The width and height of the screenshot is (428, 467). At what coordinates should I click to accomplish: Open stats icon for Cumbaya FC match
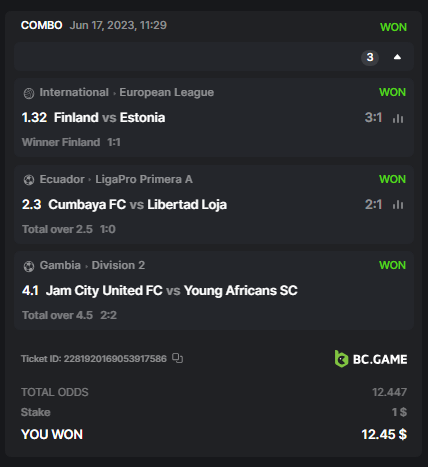pyautogui.click(x=398, y=205)
